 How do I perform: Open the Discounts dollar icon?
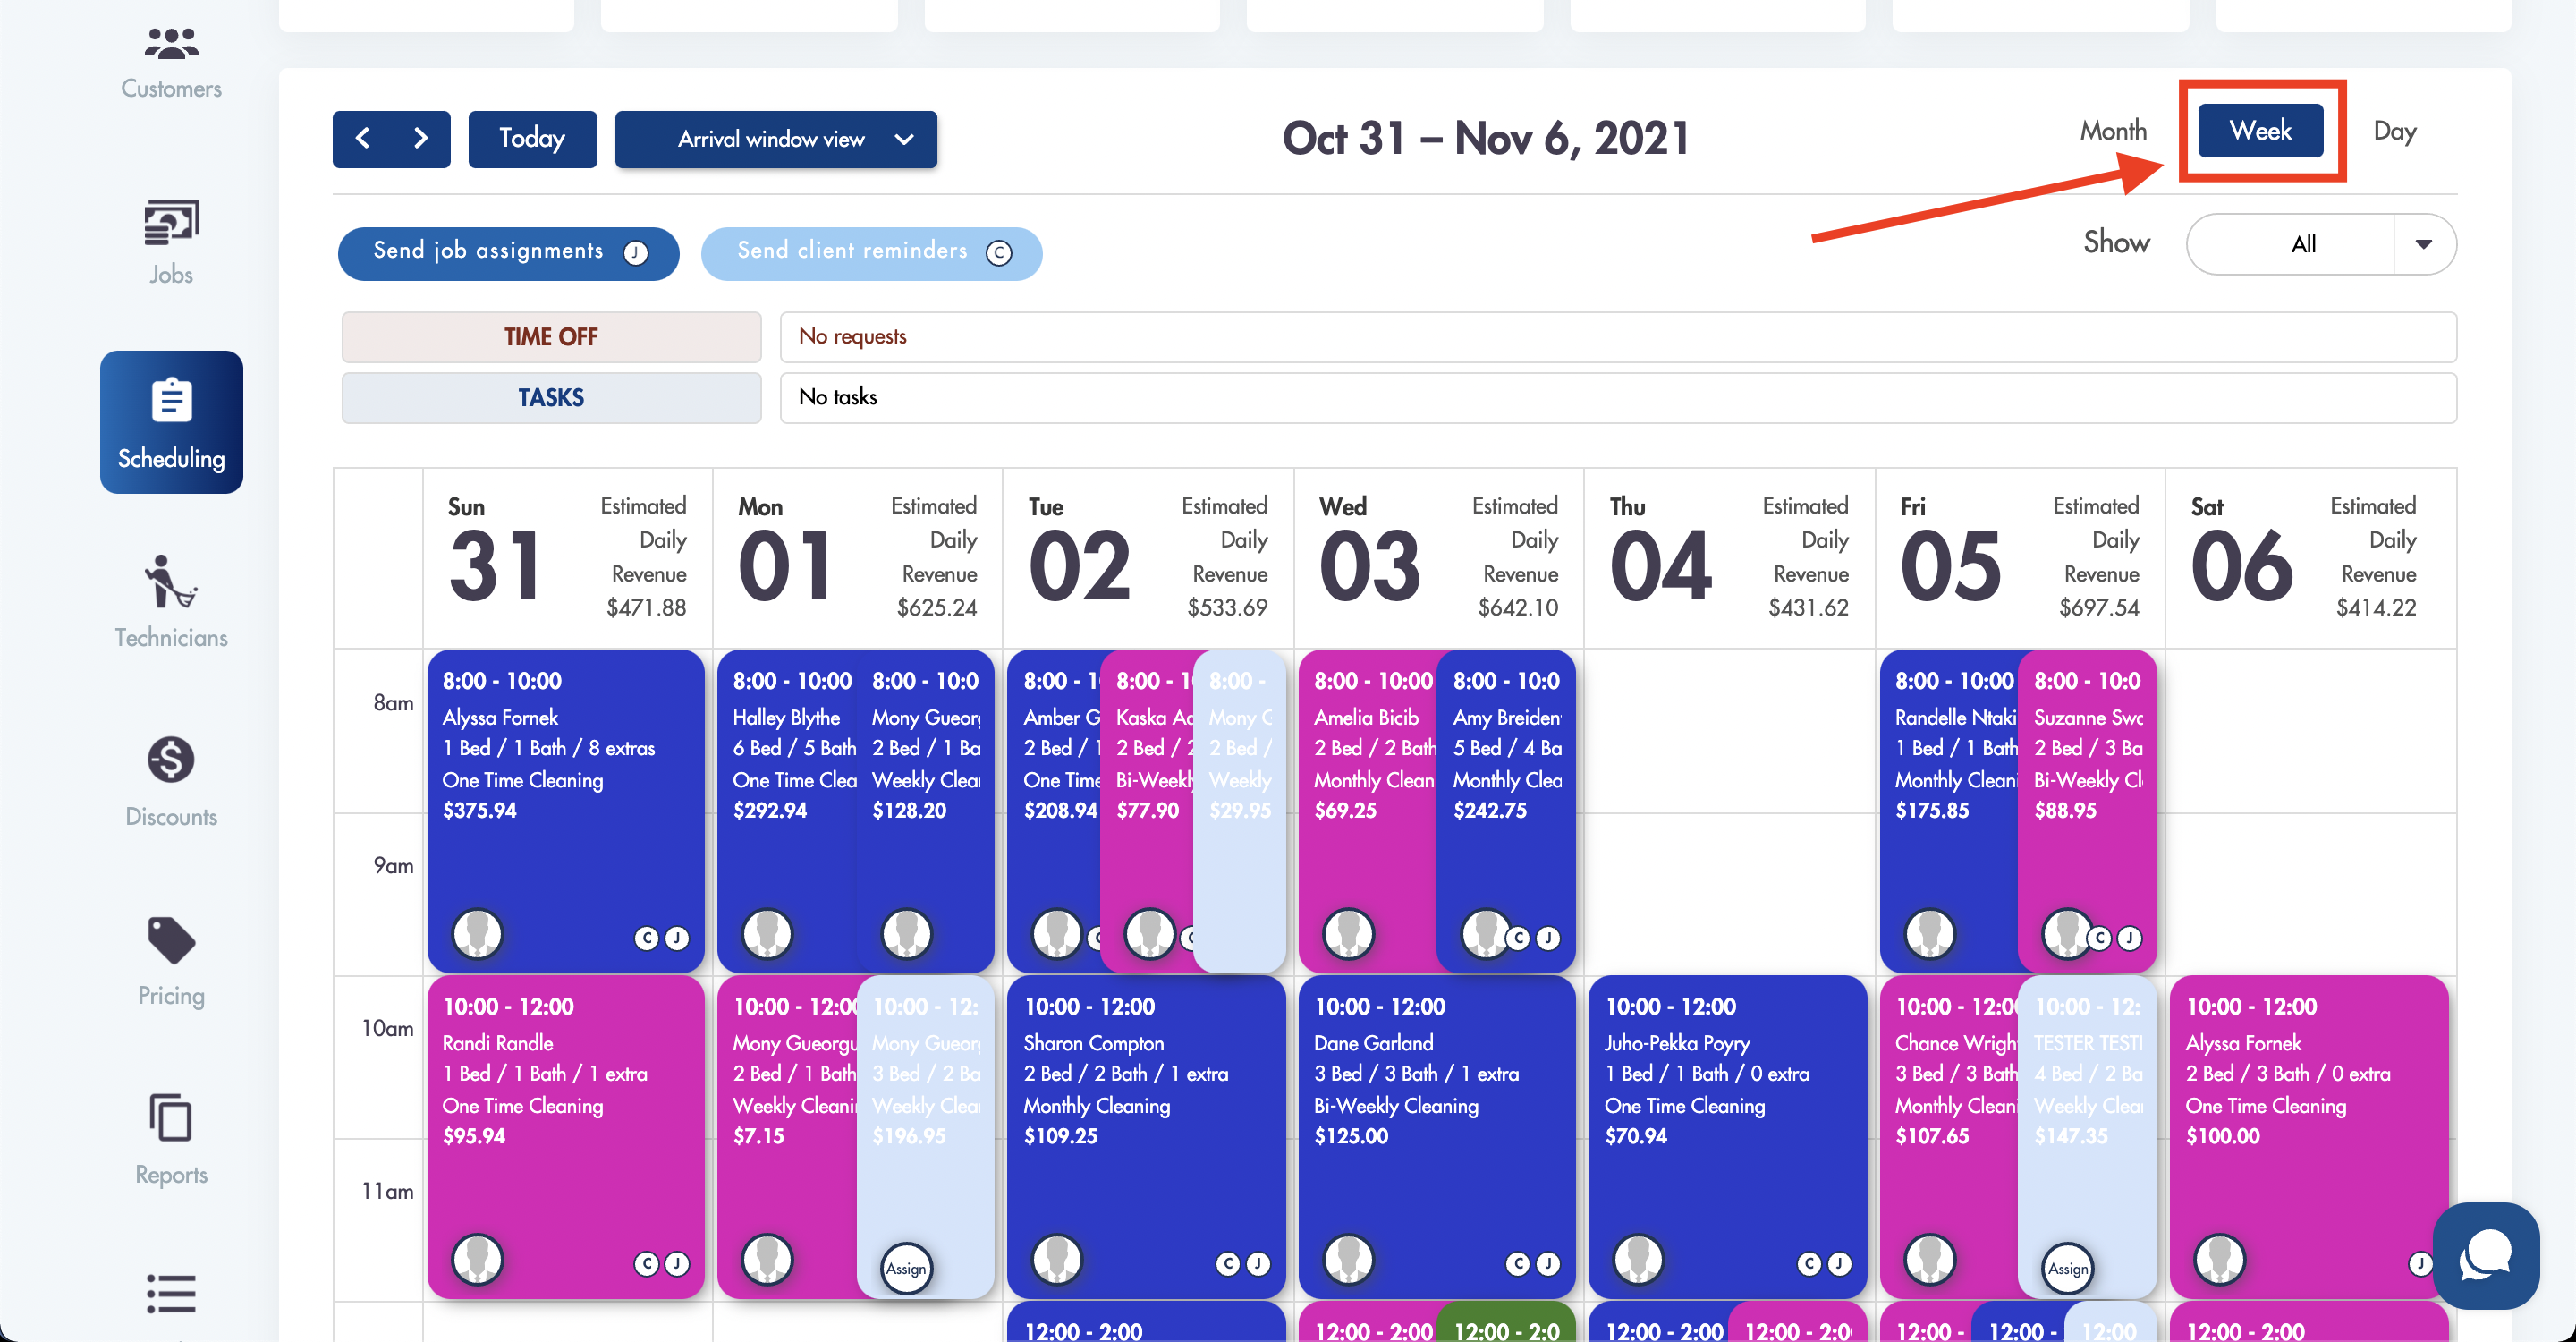click(x=171, y=760)
